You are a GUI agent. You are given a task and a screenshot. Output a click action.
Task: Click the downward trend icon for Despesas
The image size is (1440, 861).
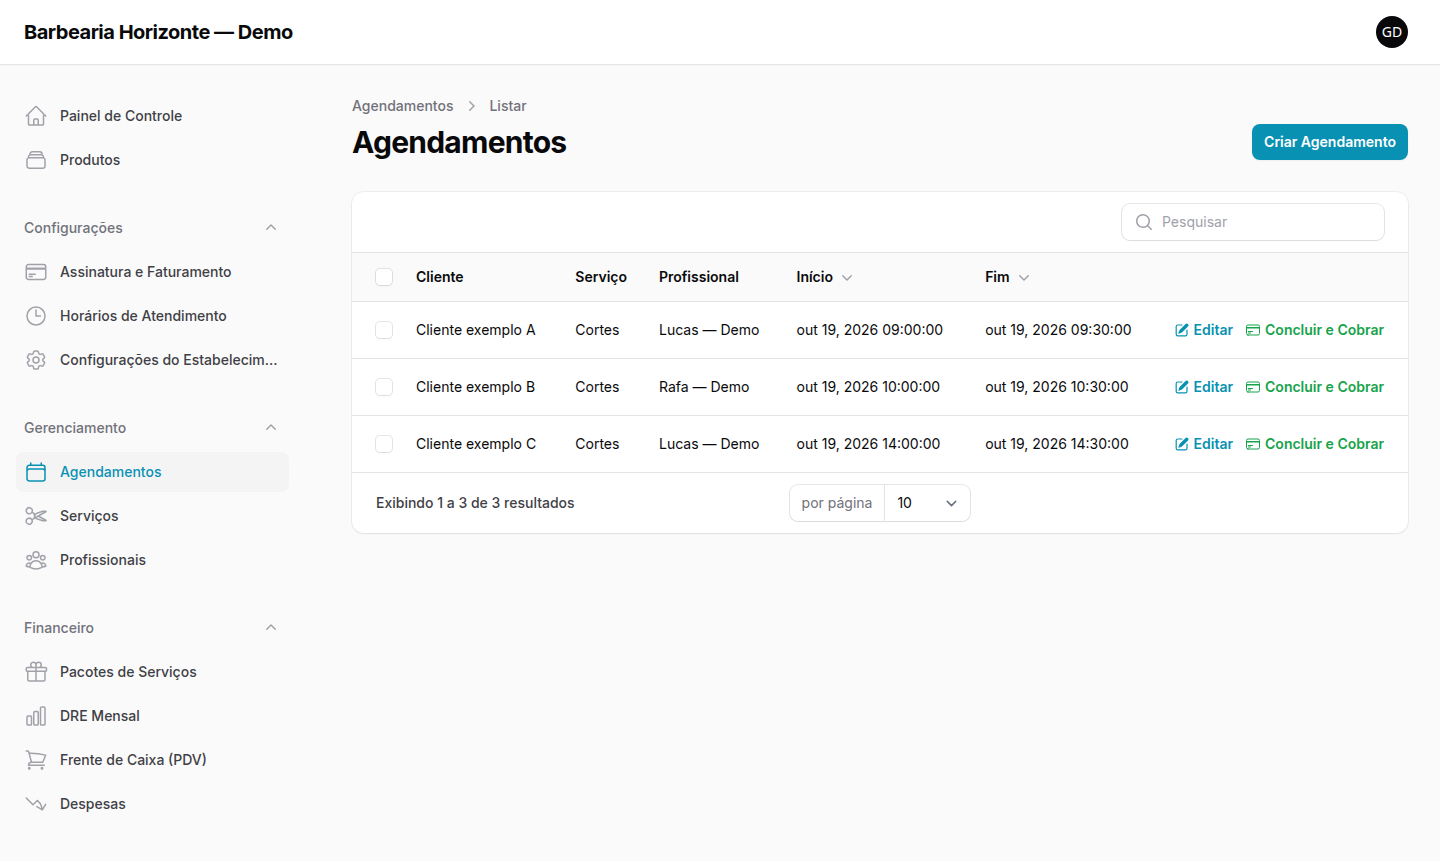[x=36, y=804]
